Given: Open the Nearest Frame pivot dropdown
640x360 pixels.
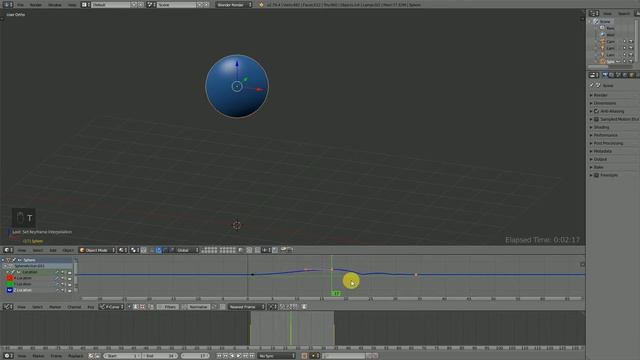Looking at the screenshot, I should tap(246, 307).
